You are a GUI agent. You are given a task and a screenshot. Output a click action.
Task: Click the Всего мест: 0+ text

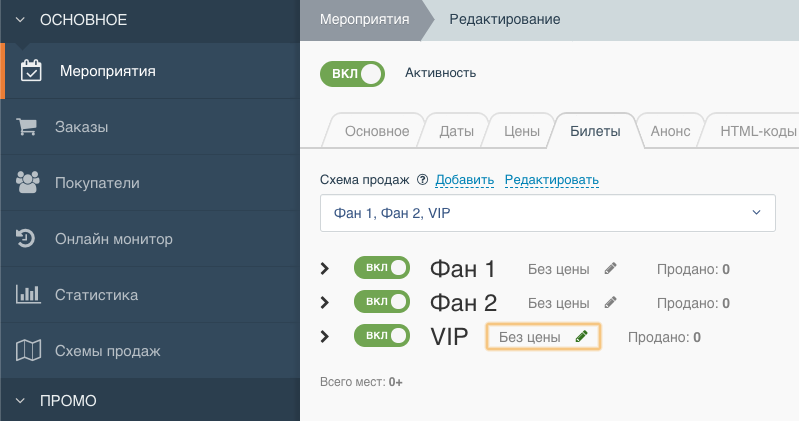pos(361,382)
